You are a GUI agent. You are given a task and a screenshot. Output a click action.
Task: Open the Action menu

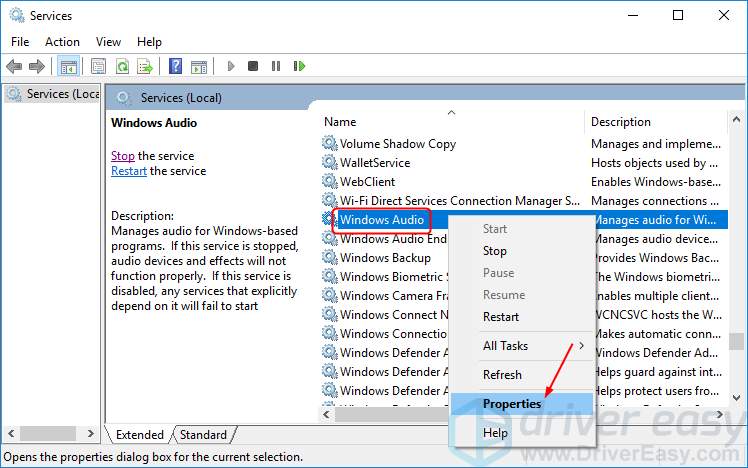(x=62, y=42)
